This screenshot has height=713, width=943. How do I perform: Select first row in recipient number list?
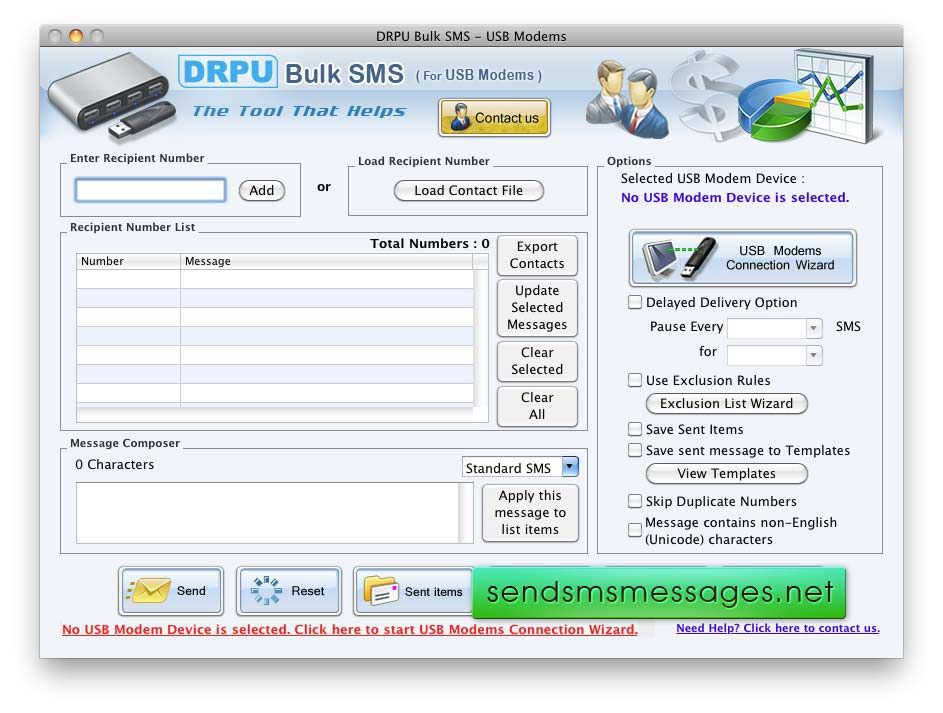pyautogui.click(x=275, y=278)
